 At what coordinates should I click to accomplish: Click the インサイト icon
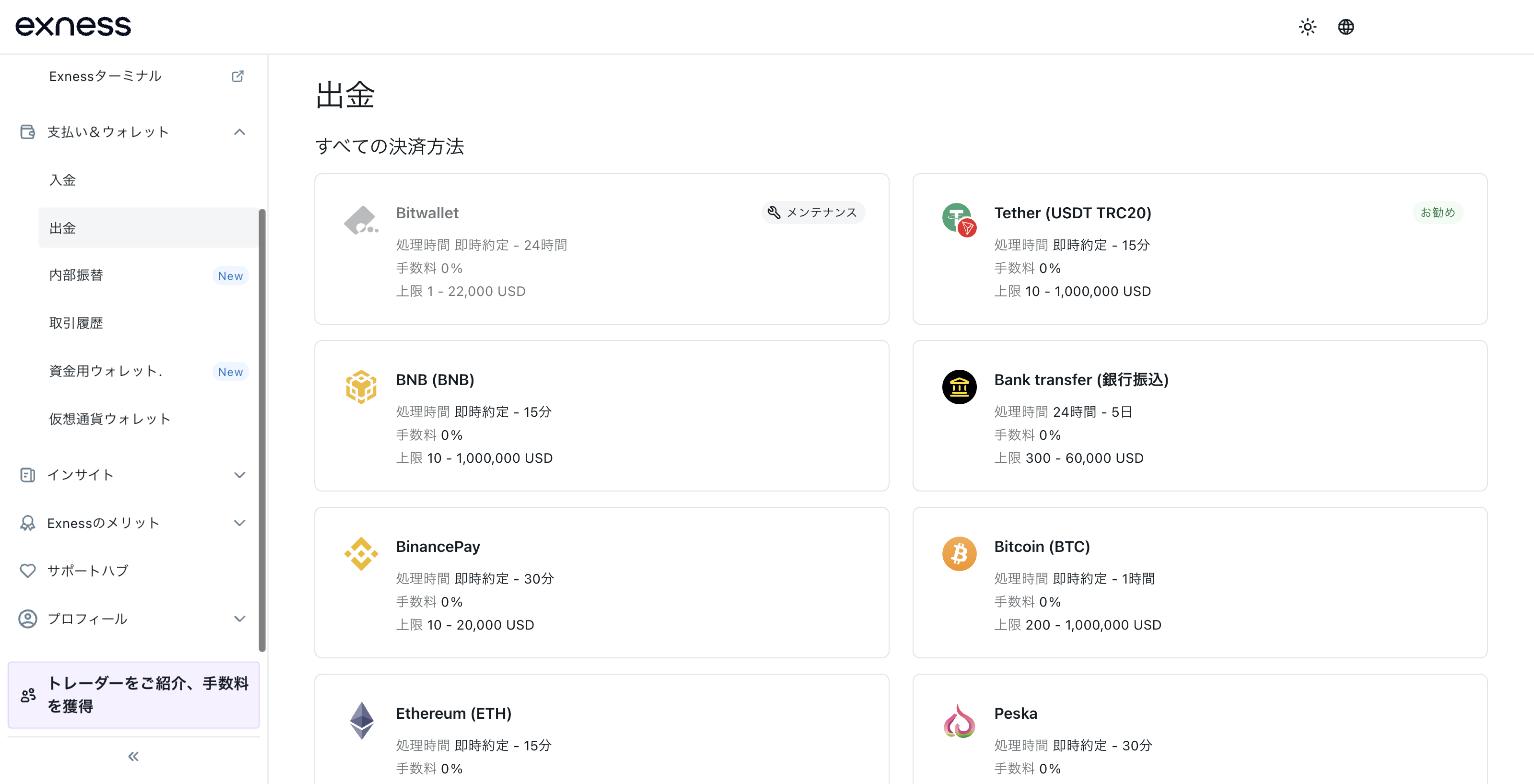(x=28, y=475)
